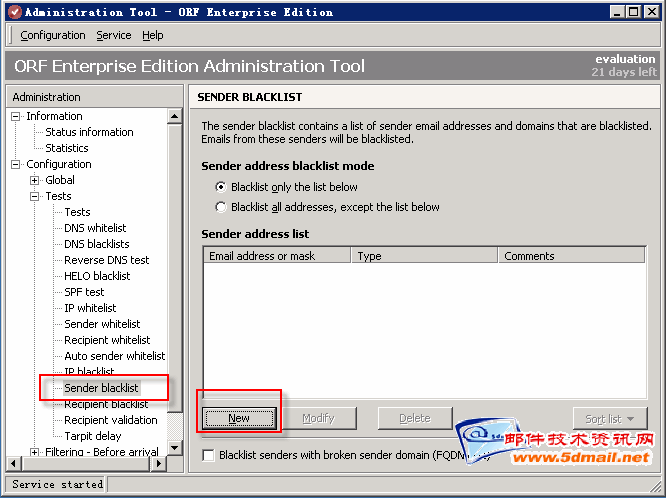Screen dimensions: 666x498
Task: Open the Service menu
Action: (x=113, y=35)
